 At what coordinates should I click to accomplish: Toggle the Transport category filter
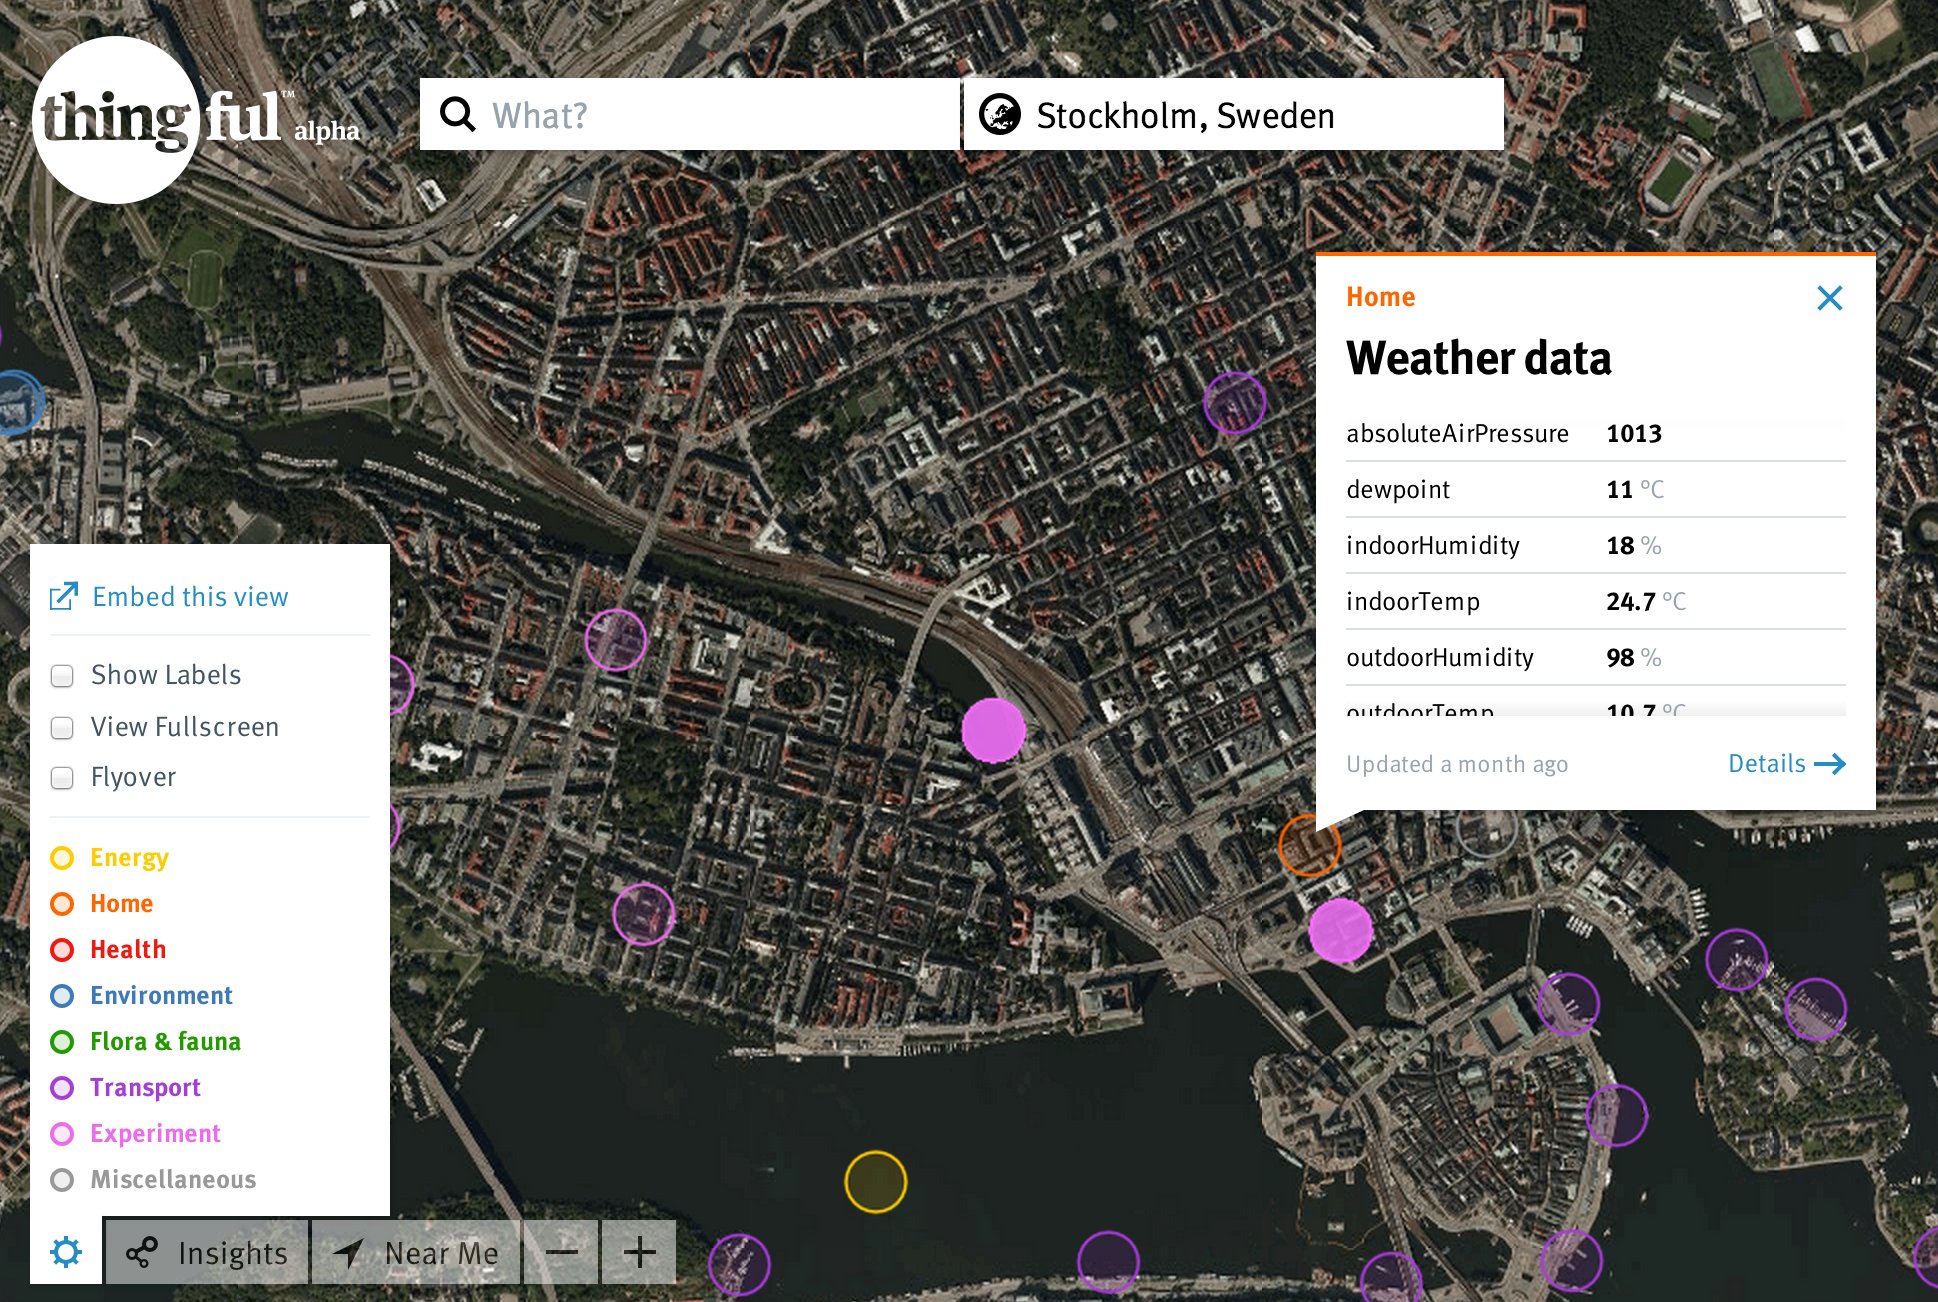point(125,1088)
